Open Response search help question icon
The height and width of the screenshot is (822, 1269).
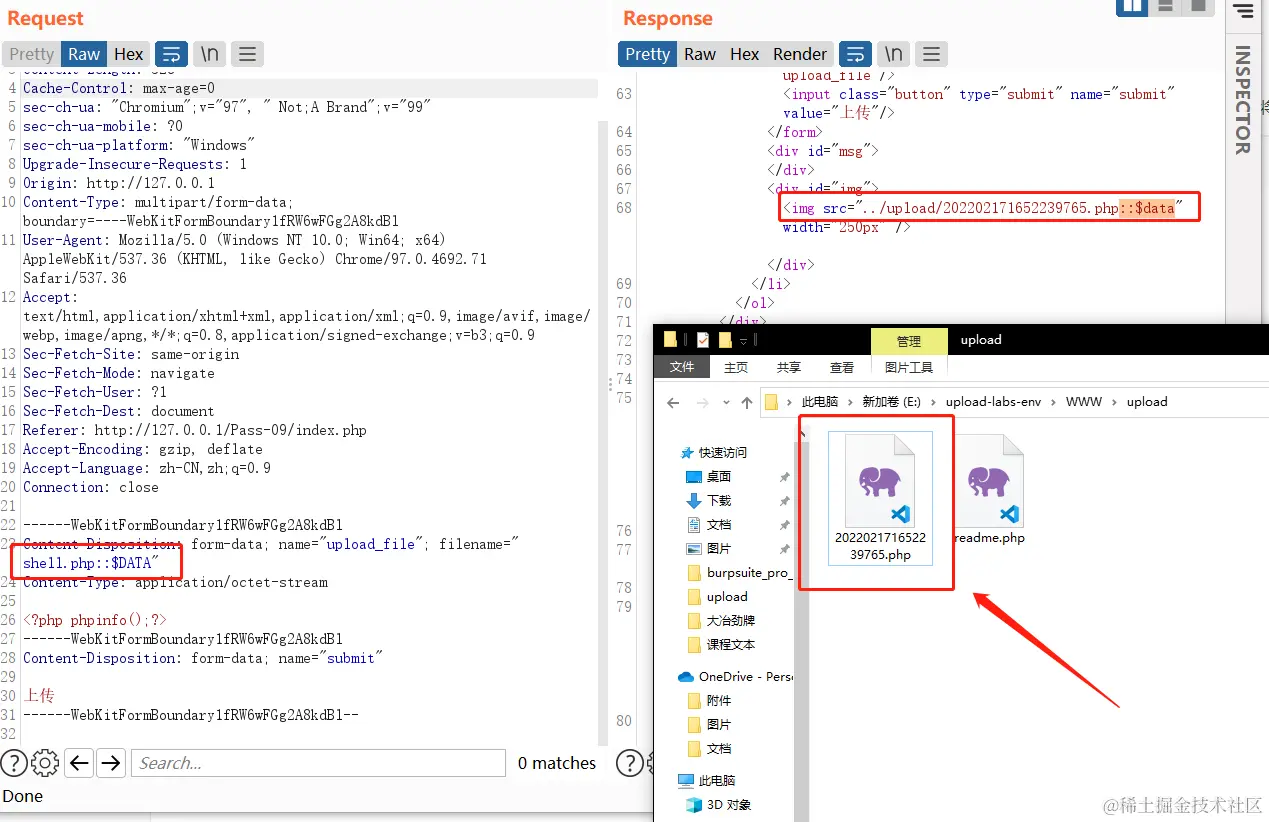(x=630, y=763)
